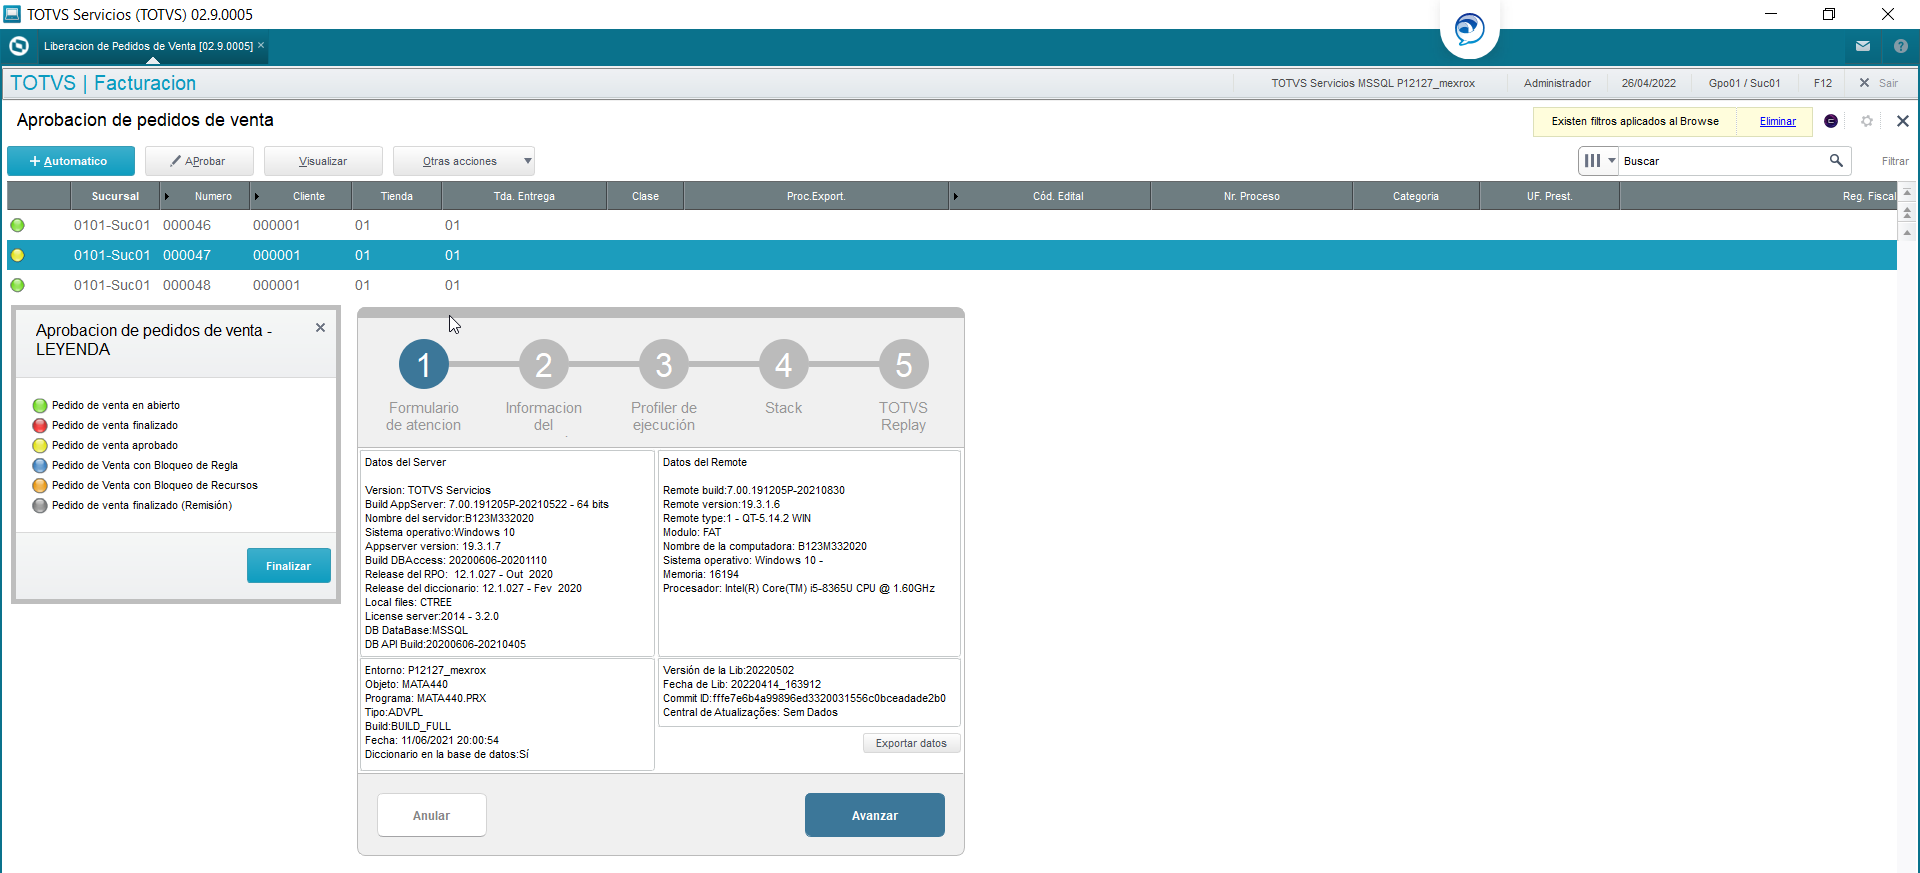Click the Nr. Proceso column header
The image size is (1920, 873).
coord(1252,196)
